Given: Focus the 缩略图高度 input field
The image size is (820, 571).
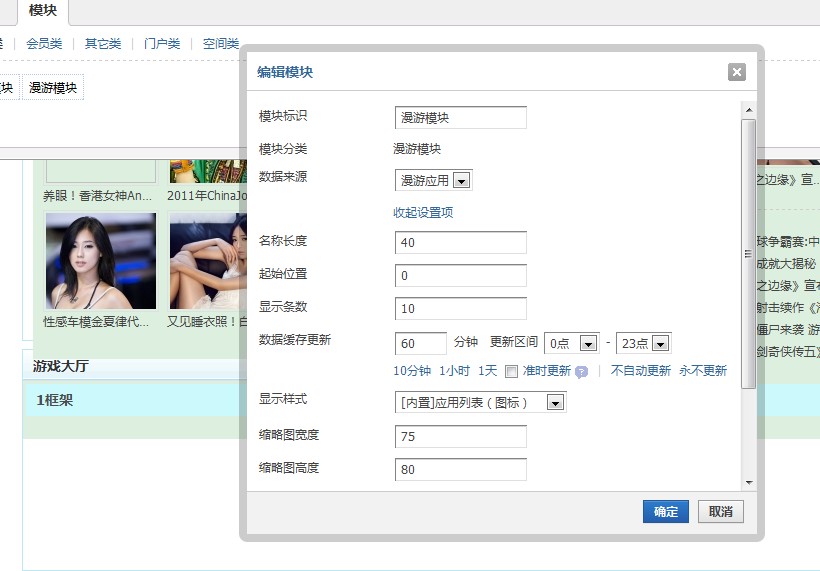Looking at the screenshot, I should (461, 470).
